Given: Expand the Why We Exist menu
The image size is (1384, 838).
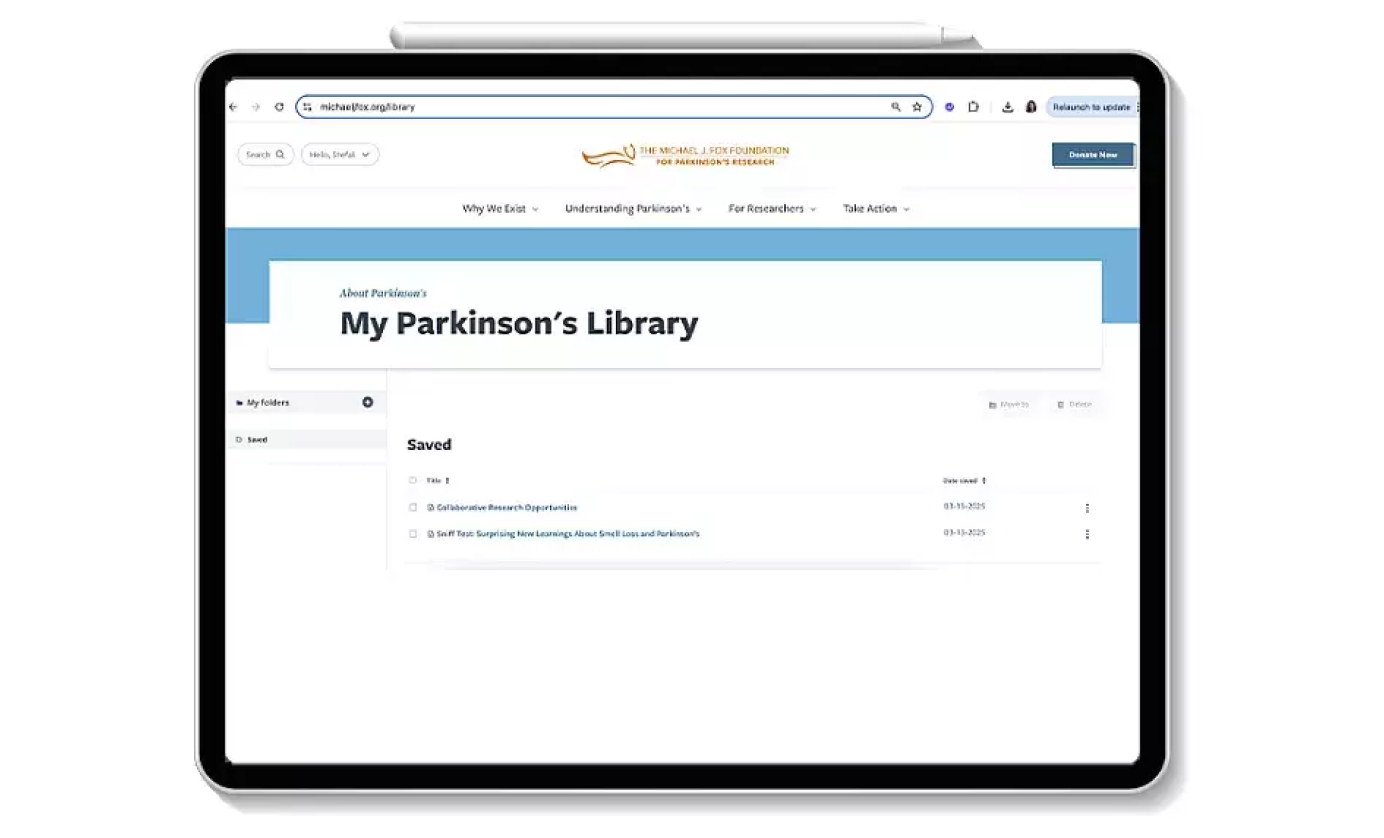Looking at the screenshot, I should coord(500,209).
